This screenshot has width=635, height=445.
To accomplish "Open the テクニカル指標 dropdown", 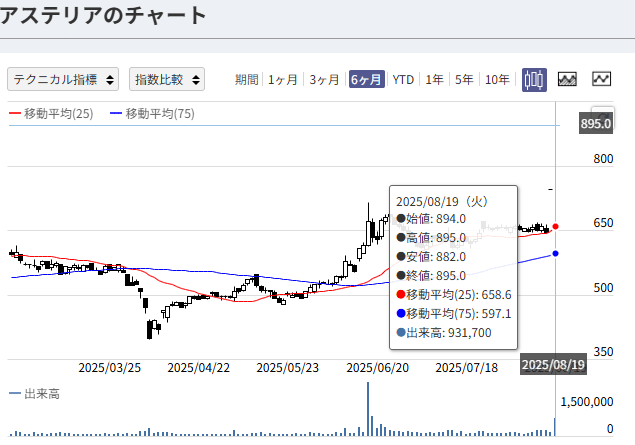I will click(63, 79).
